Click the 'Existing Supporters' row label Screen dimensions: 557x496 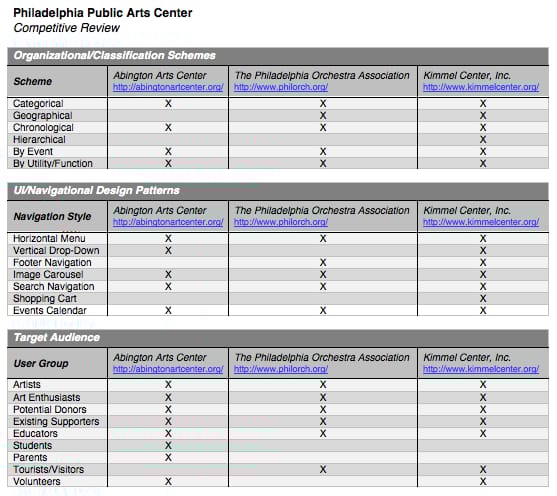[56, 422]
